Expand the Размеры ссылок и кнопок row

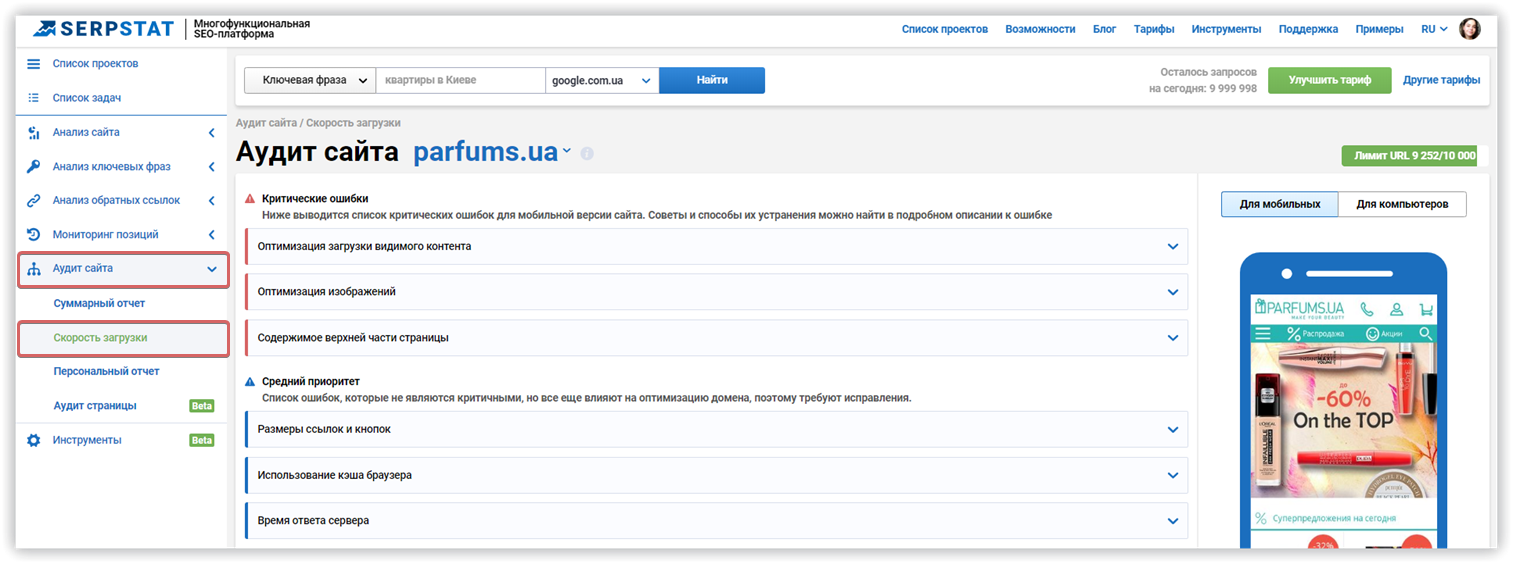pyautogui.click(x=716, y=429)
